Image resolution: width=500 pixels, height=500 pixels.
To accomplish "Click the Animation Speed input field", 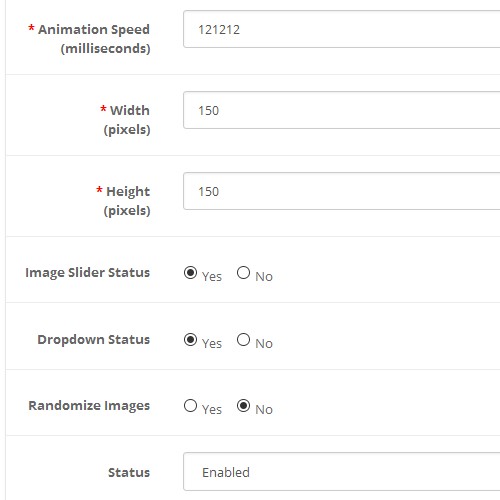I will click(x=342, y=29).
